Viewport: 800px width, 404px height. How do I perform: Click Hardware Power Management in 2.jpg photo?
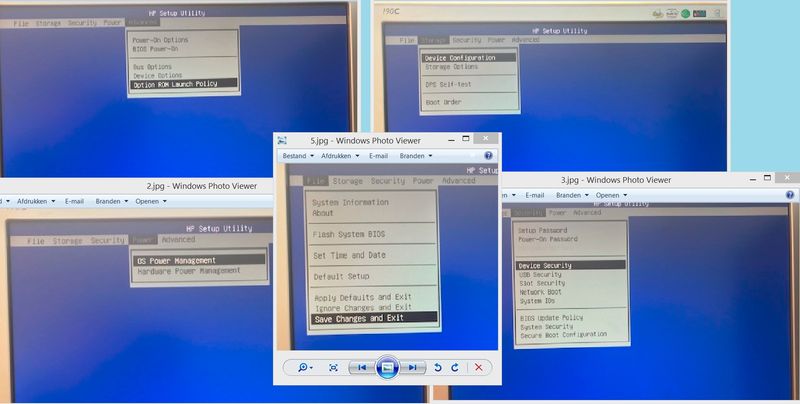(189, 271)
